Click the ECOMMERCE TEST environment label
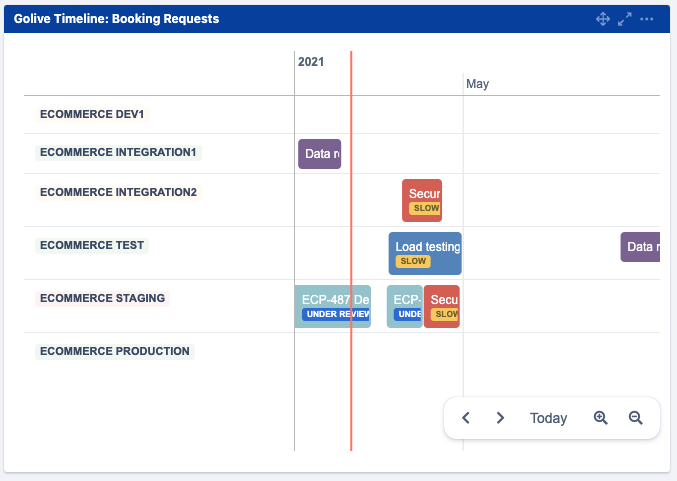This screenshot has height=481, width=677. (x=92, y=245)
